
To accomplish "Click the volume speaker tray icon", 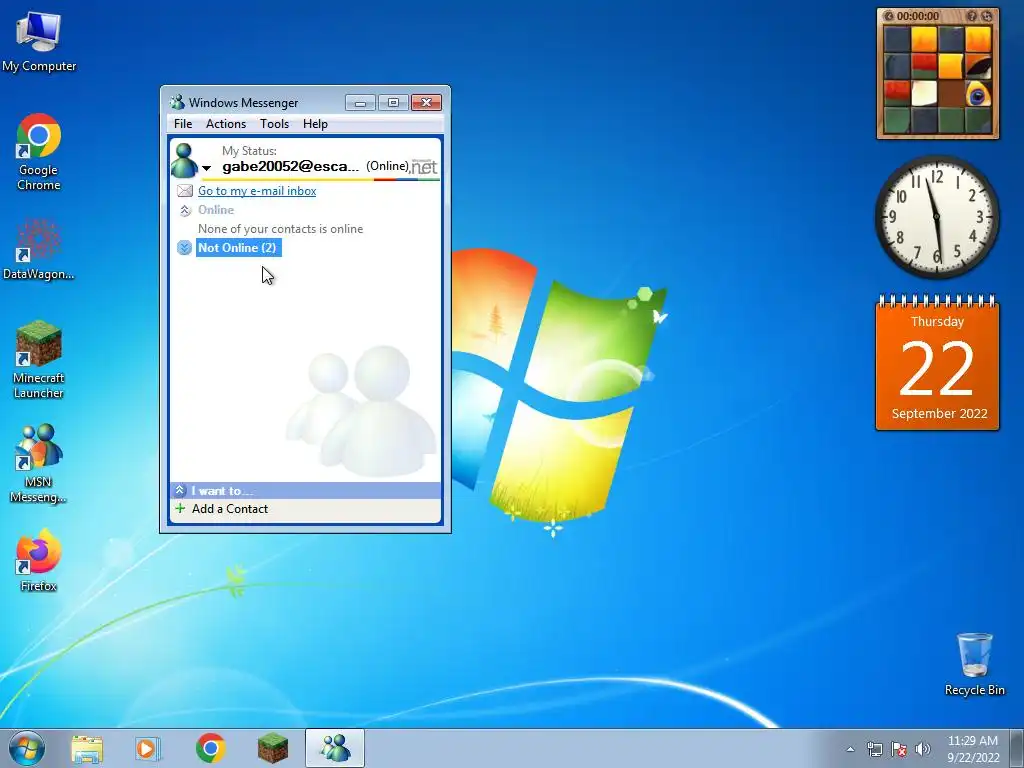I will point(923,749).
